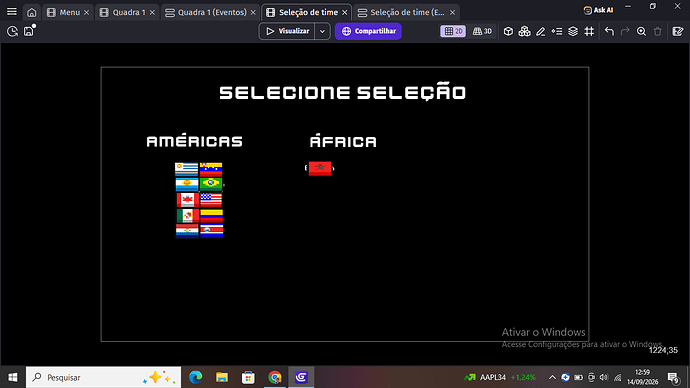Viewport: 690px width, 388px height.
Task: Open the Objects panel cube icon
Action: (x=508, y=31)
